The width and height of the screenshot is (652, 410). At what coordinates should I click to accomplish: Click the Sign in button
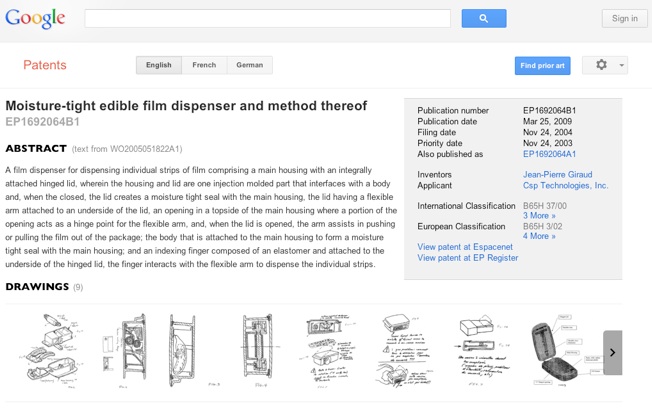(624, 18)
